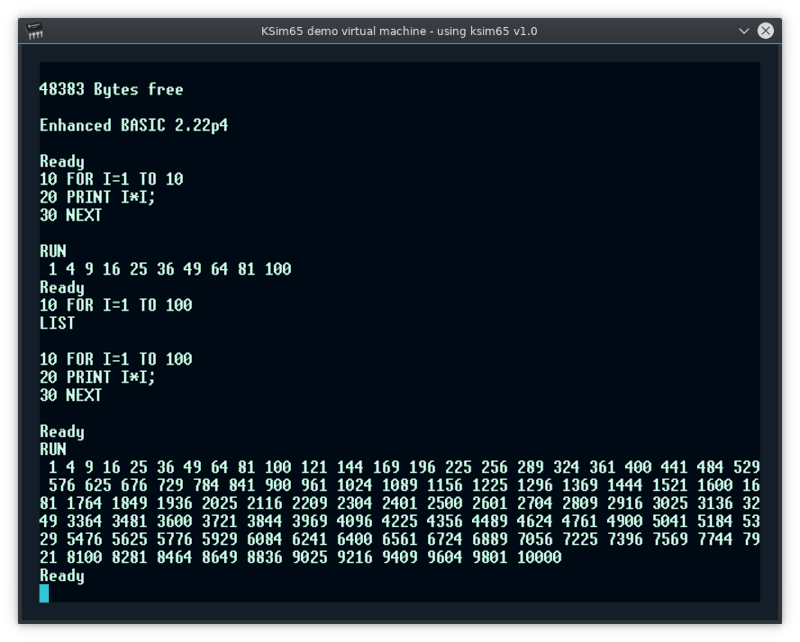Click the 'Enhanced BASIC 2.22p4' line
Screen dimensions: 800x642
click(x=134, y=126)
